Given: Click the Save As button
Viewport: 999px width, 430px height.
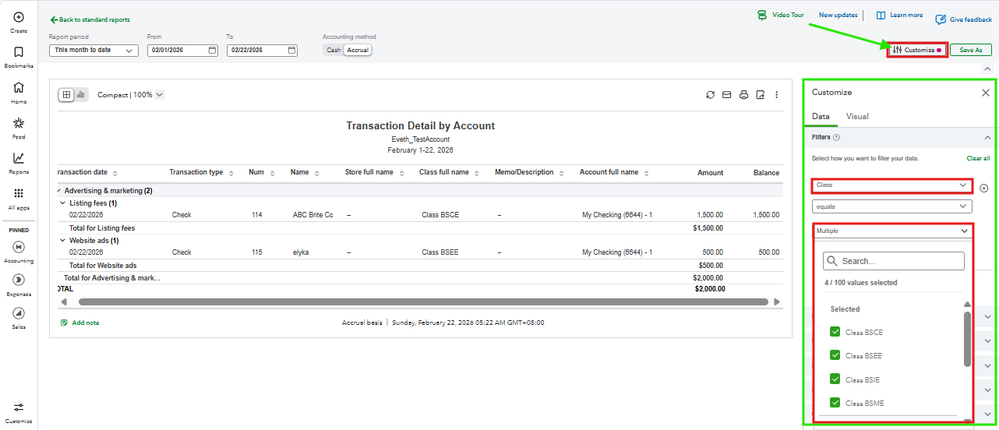Looking at the screenshot, I should point(971,50).
